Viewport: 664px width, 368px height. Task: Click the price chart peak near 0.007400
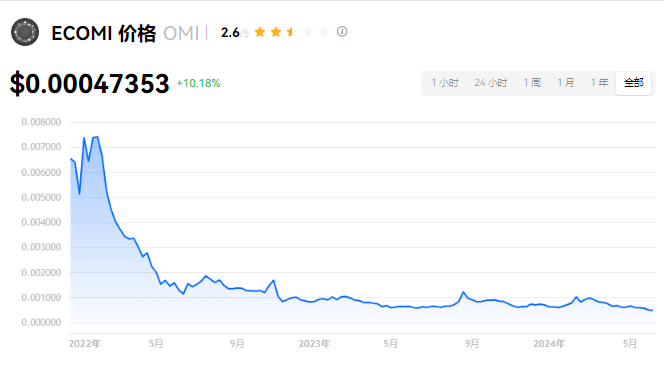[98, 137]
